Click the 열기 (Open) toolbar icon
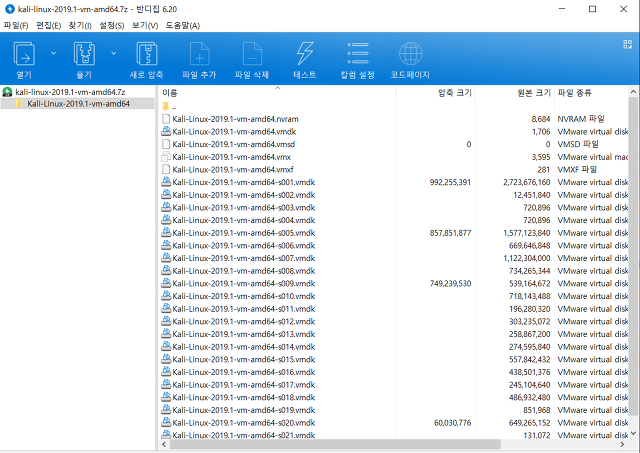Screen dimensions: 640x453 coord(24,53)
